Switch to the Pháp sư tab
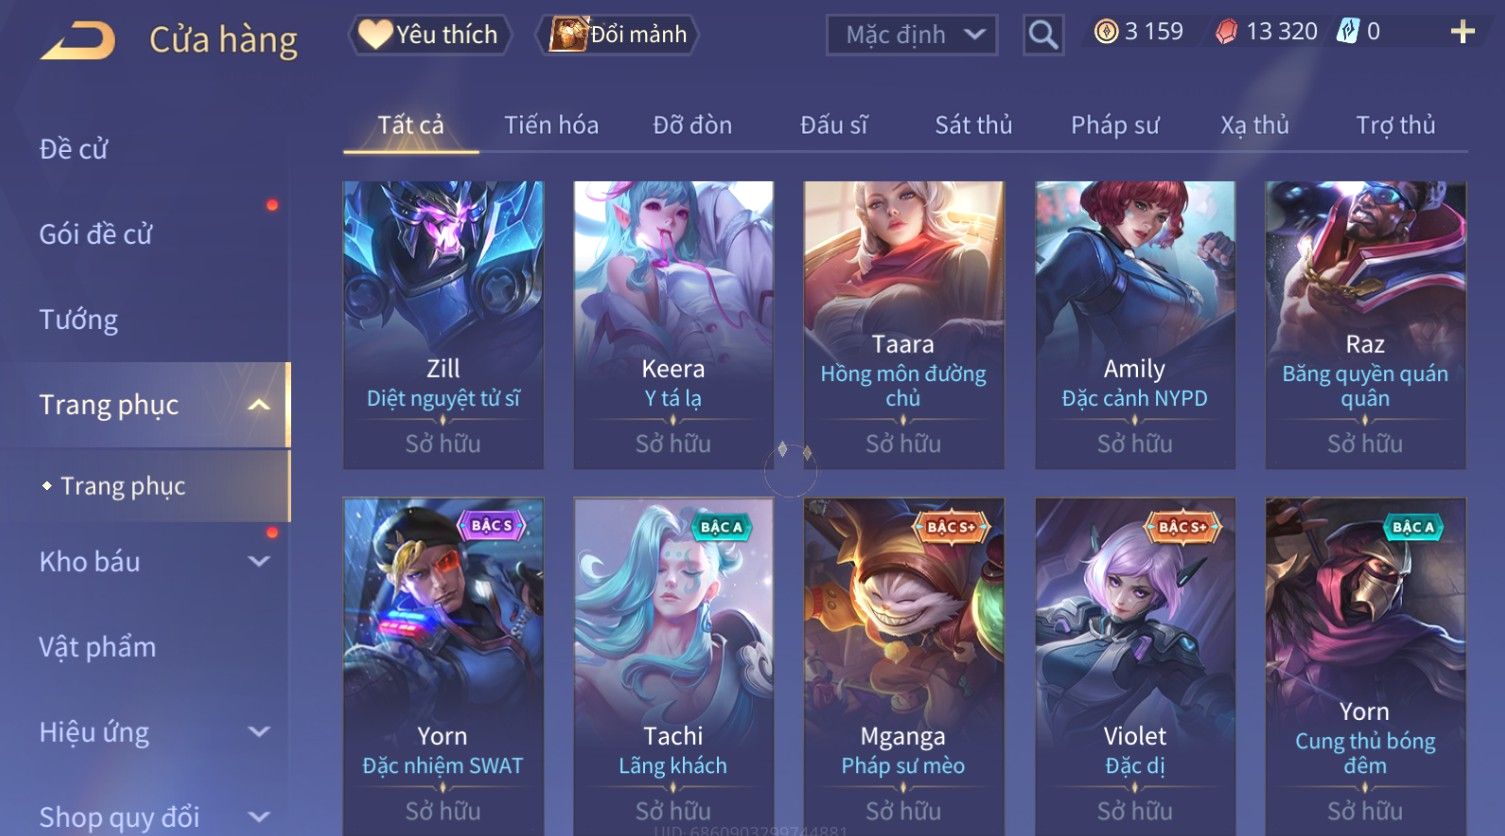The width and height of the screenshot is (1505, 836). [x=1115, y=125]
